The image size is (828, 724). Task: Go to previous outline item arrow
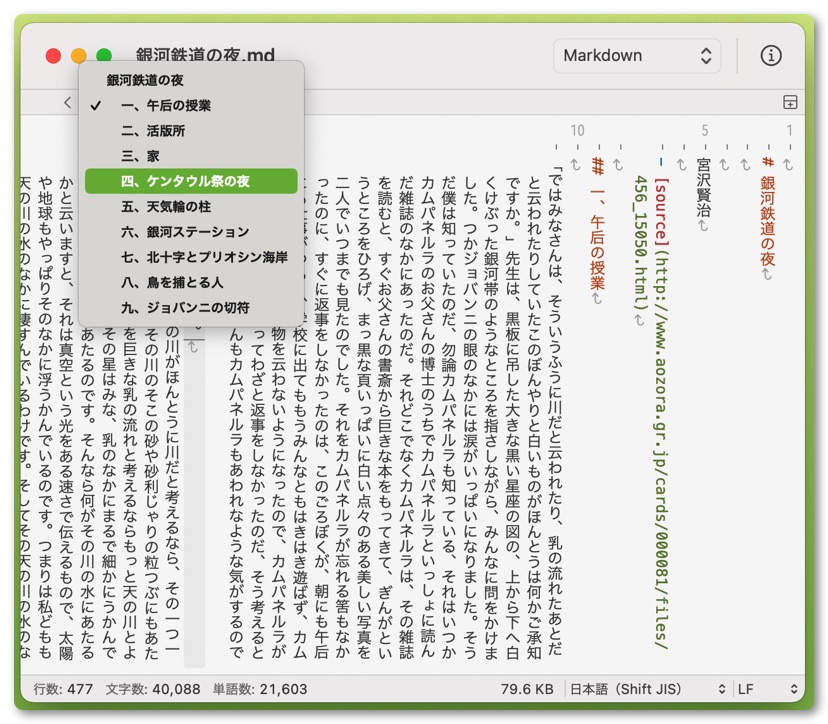coord(67,102)
